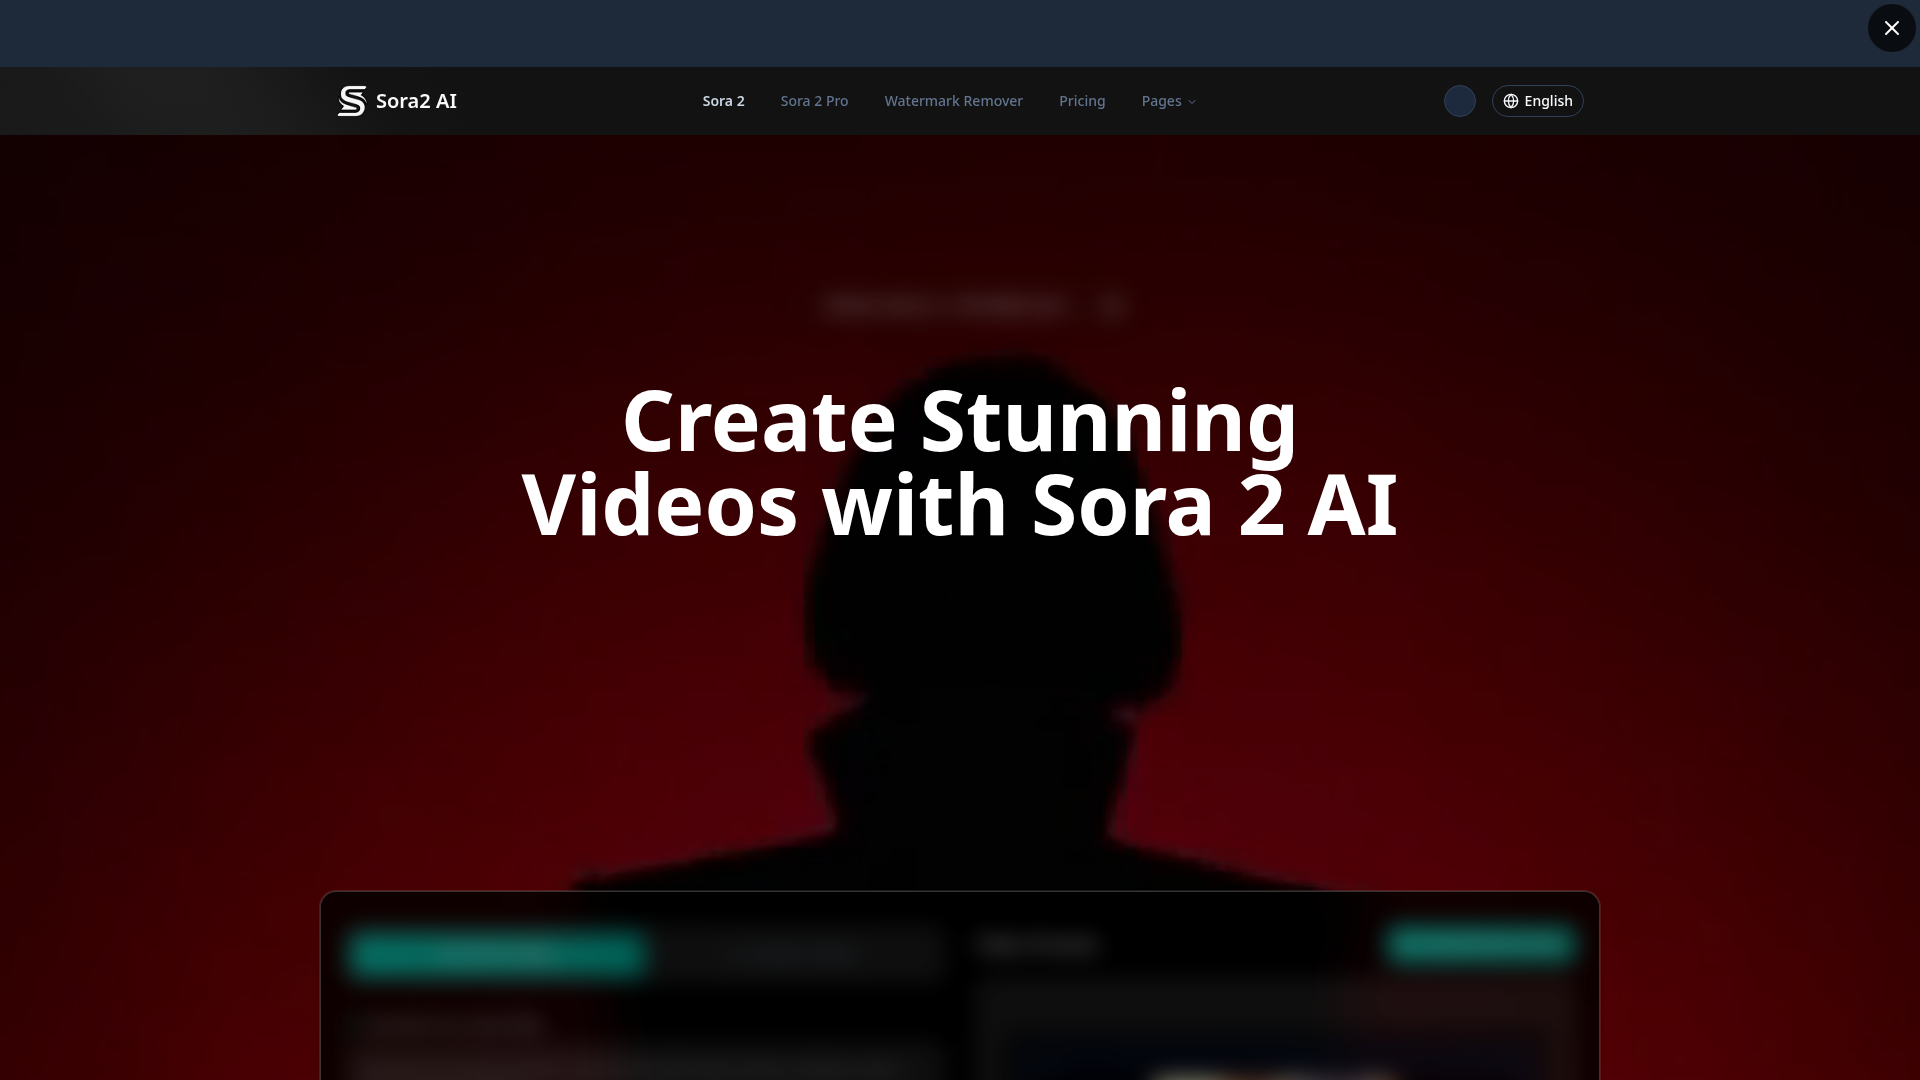Expand the Pages menu chevron arrow
The height and width of the screenshot is (1080, 1920).
pyautogui.click(x=1192, y=102)
